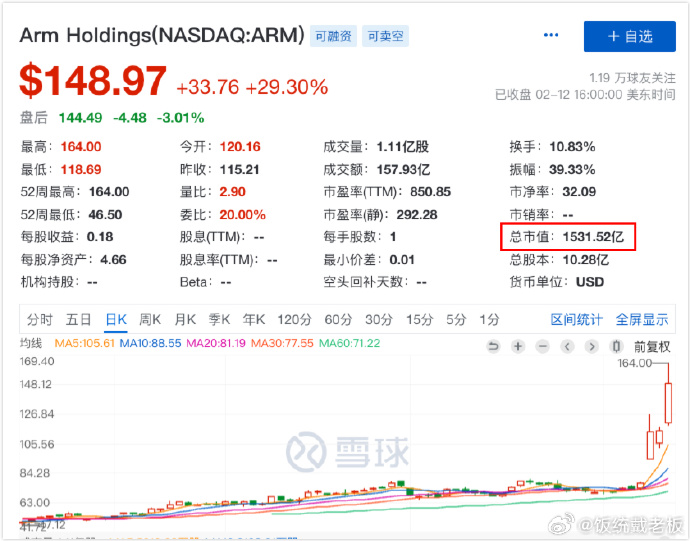Click the MA10:88.55 moving average label
Image resolution: width=690 pixels, height=541 pixels.
[150, 343]
